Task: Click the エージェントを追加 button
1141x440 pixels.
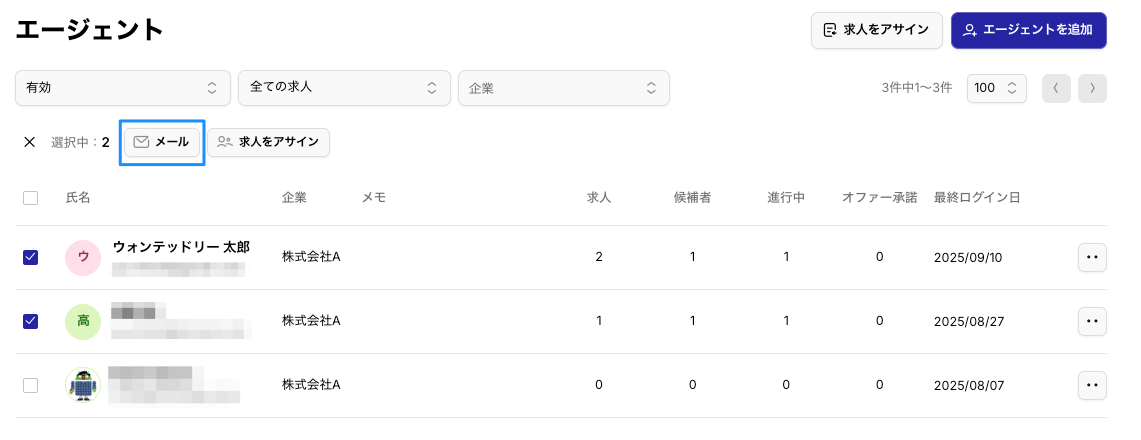Action: pos(1028,30)
